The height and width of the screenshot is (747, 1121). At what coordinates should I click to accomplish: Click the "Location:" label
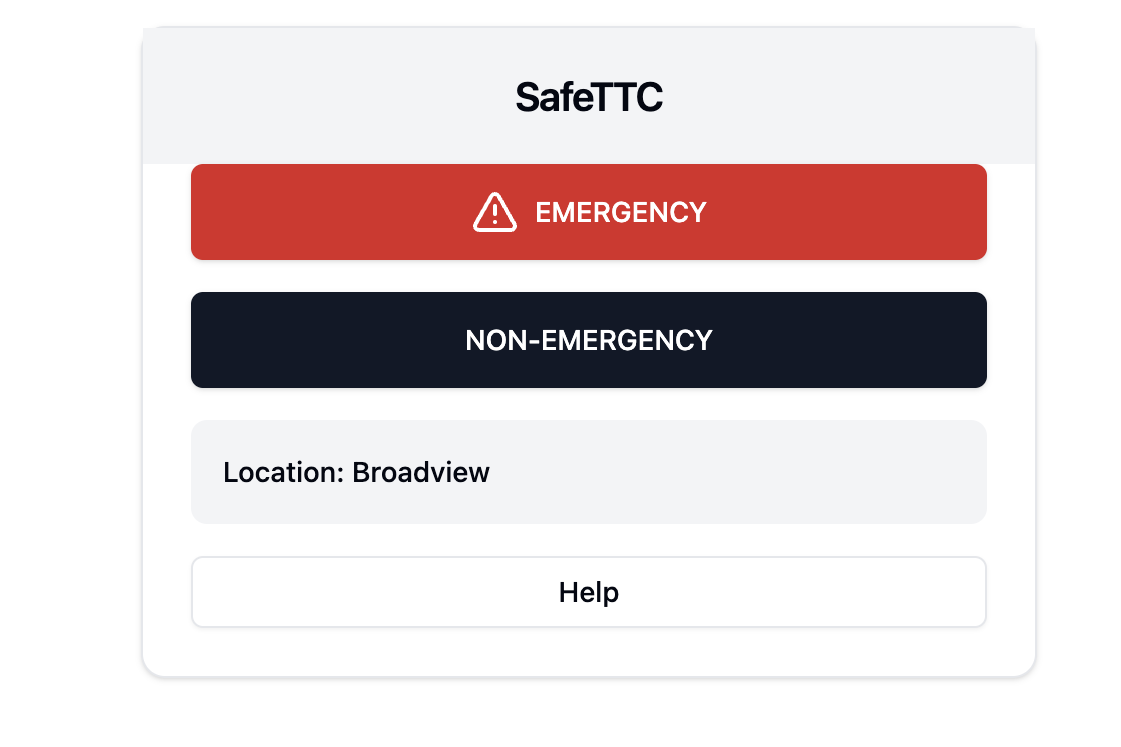tap(284, 473)
